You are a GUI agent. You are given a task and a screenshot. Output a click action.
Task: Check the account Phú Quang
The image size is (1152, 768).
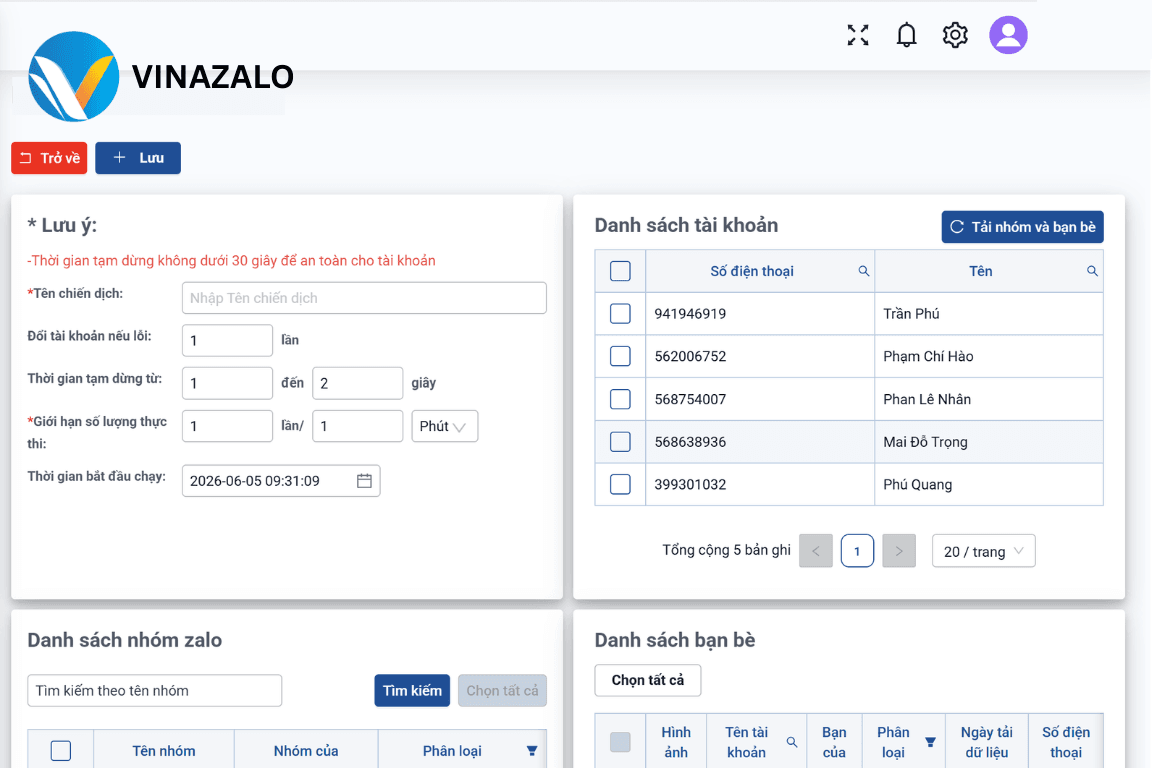(620, 484)
